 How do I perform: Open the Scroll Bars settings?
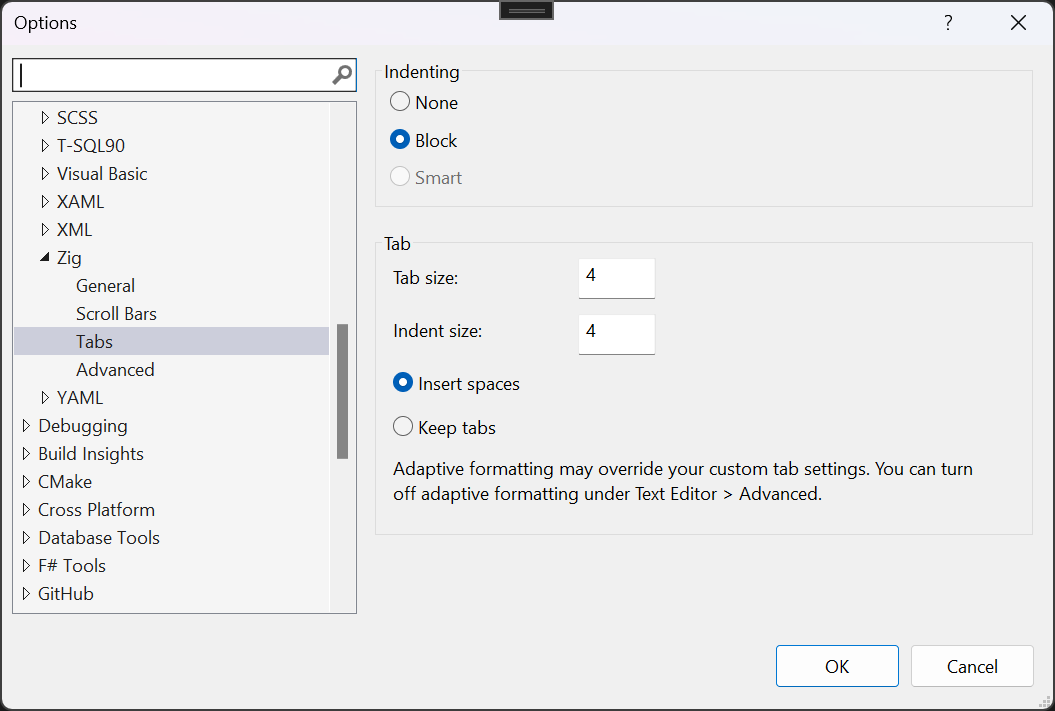tap(116, 313)
